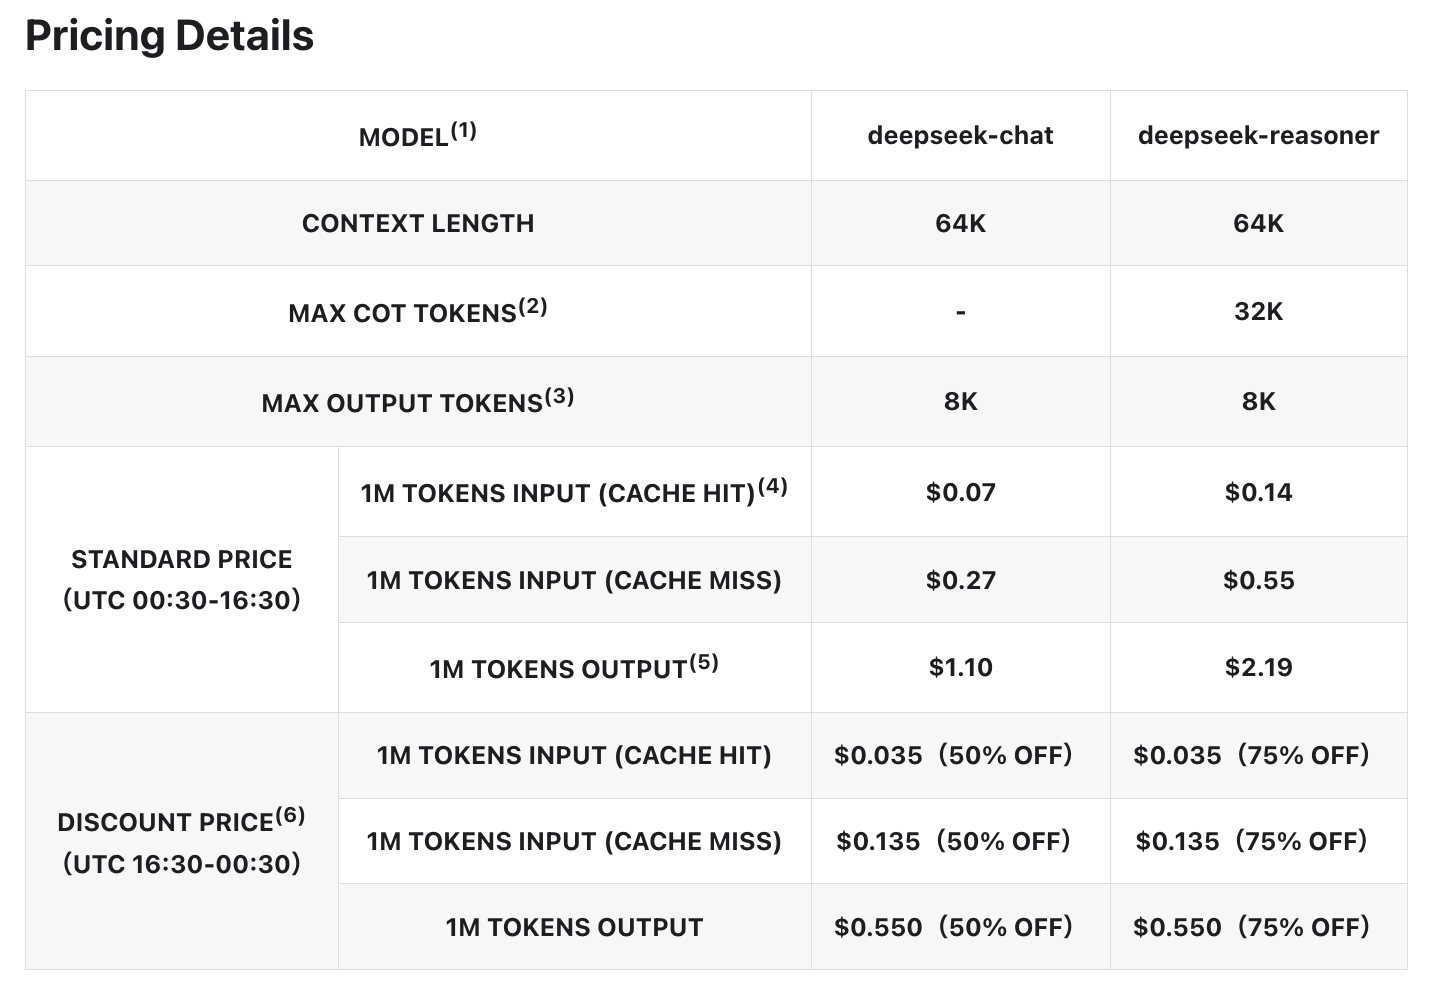Click the $0.55 price cell

tap(1258, 580)
